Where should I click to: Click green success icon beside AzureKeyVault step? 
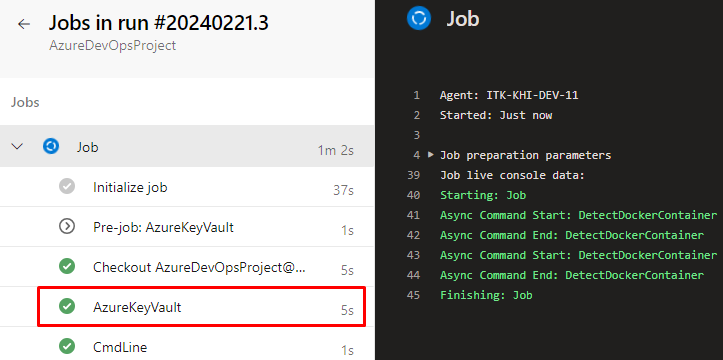click(x=67, y=306)
